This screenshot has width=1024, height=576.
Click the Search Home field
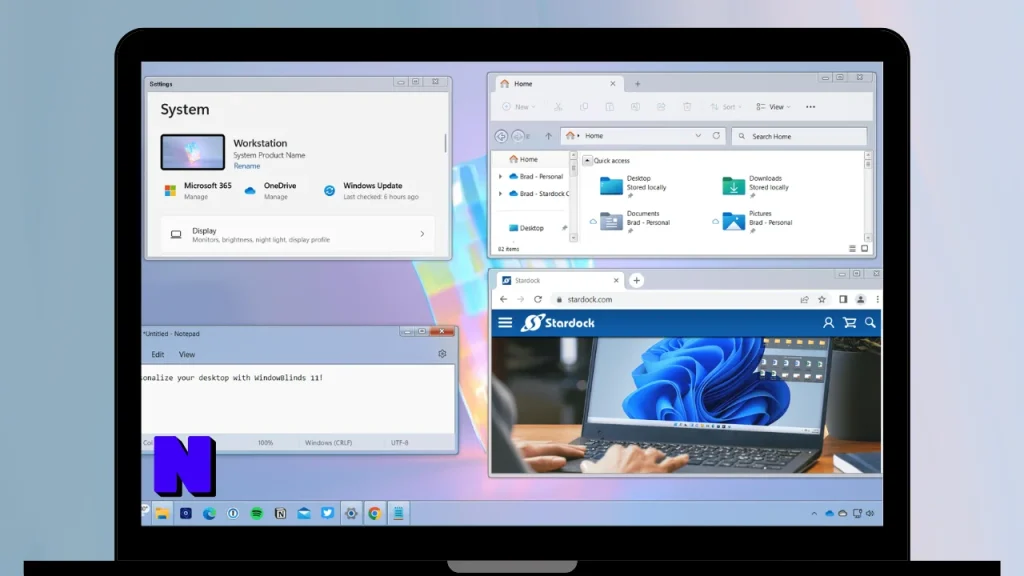tap(799, 136)
